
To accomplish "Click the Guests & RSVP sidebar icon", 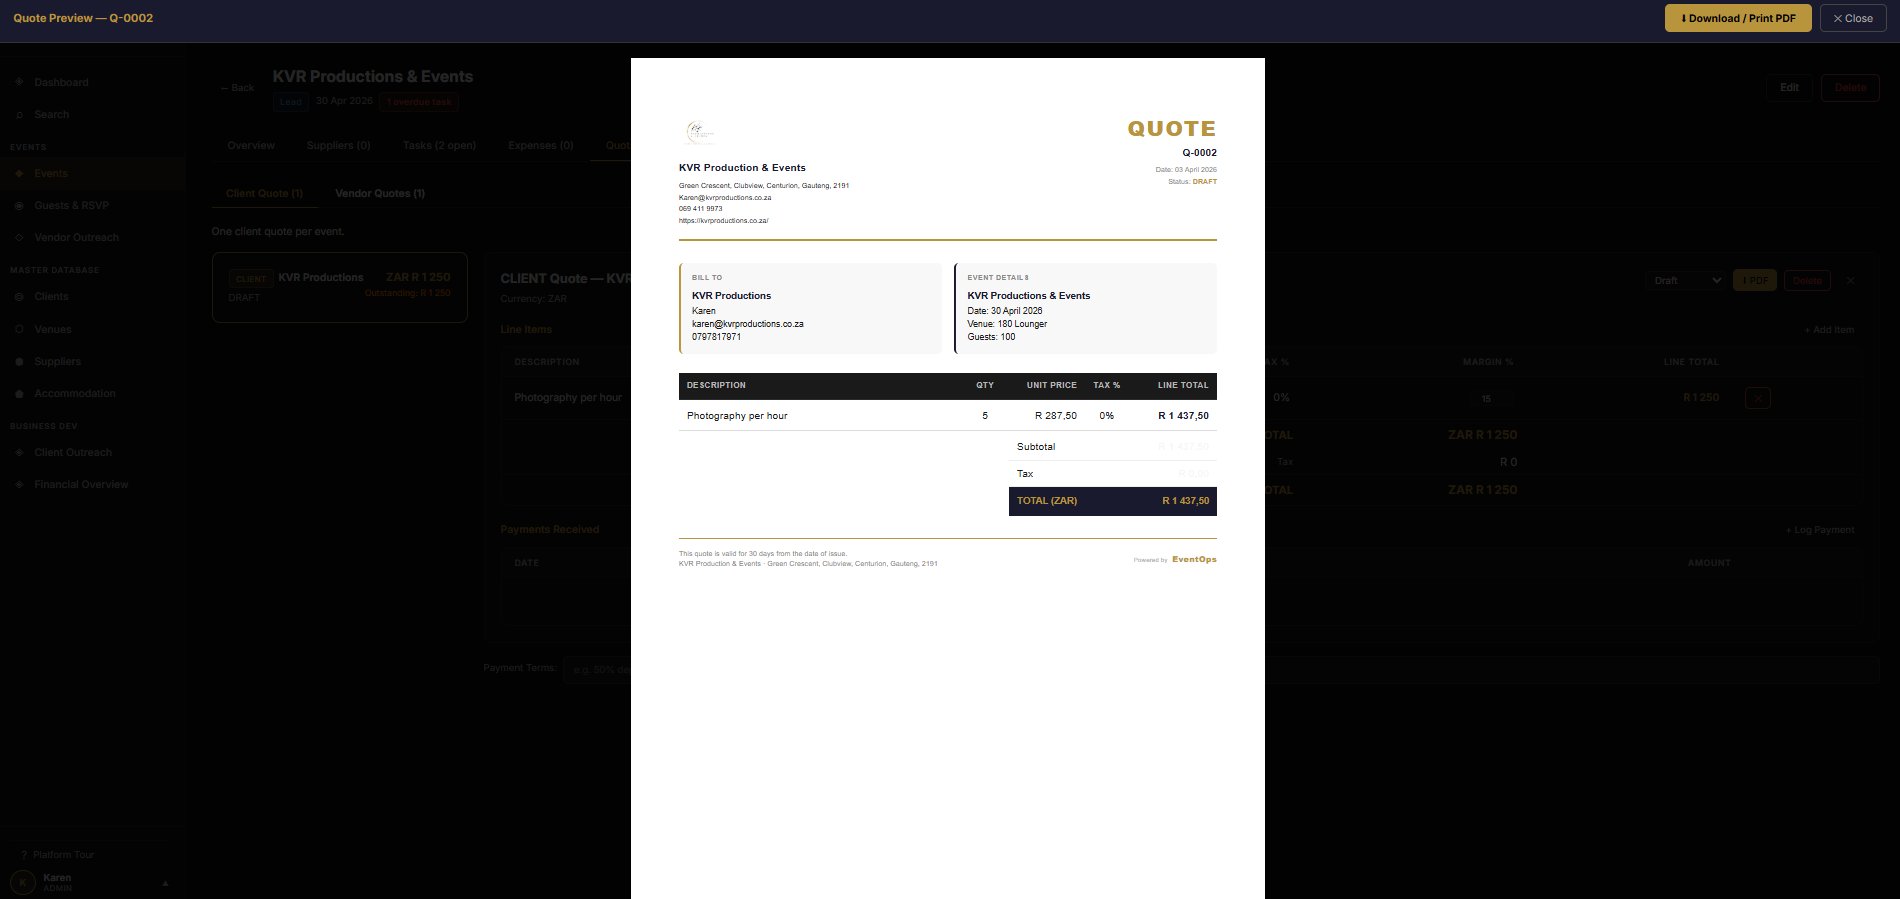I will (x=19, y=206).
